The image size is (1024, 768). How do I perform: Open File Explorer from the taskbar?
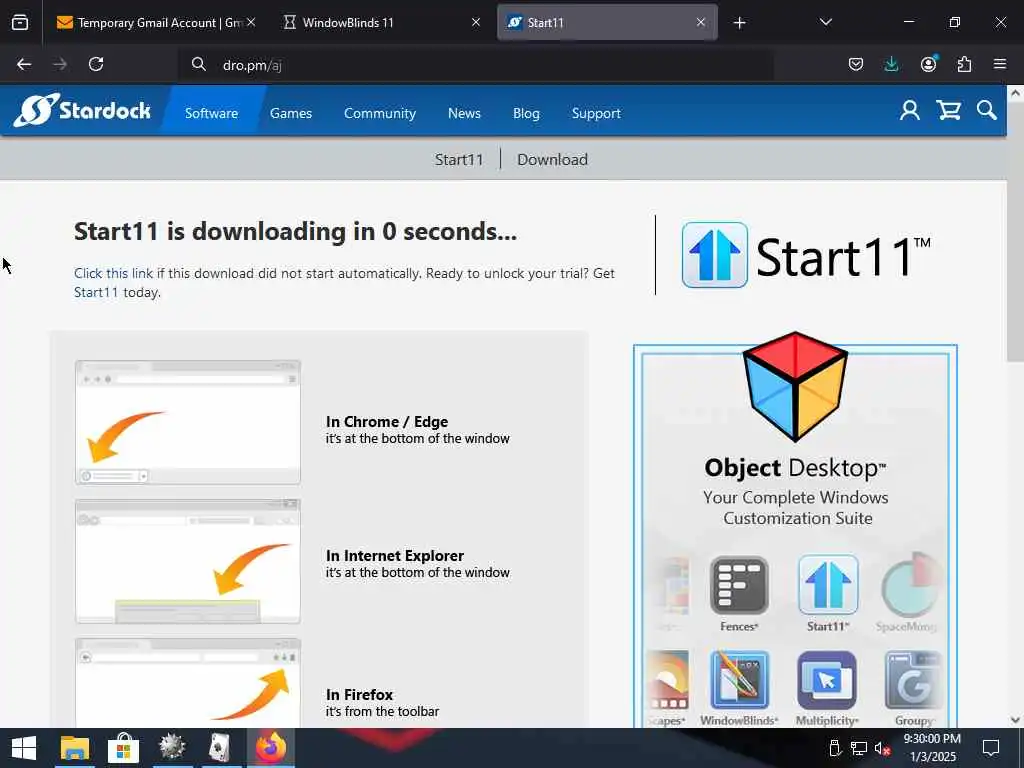[x=74, y=748]
